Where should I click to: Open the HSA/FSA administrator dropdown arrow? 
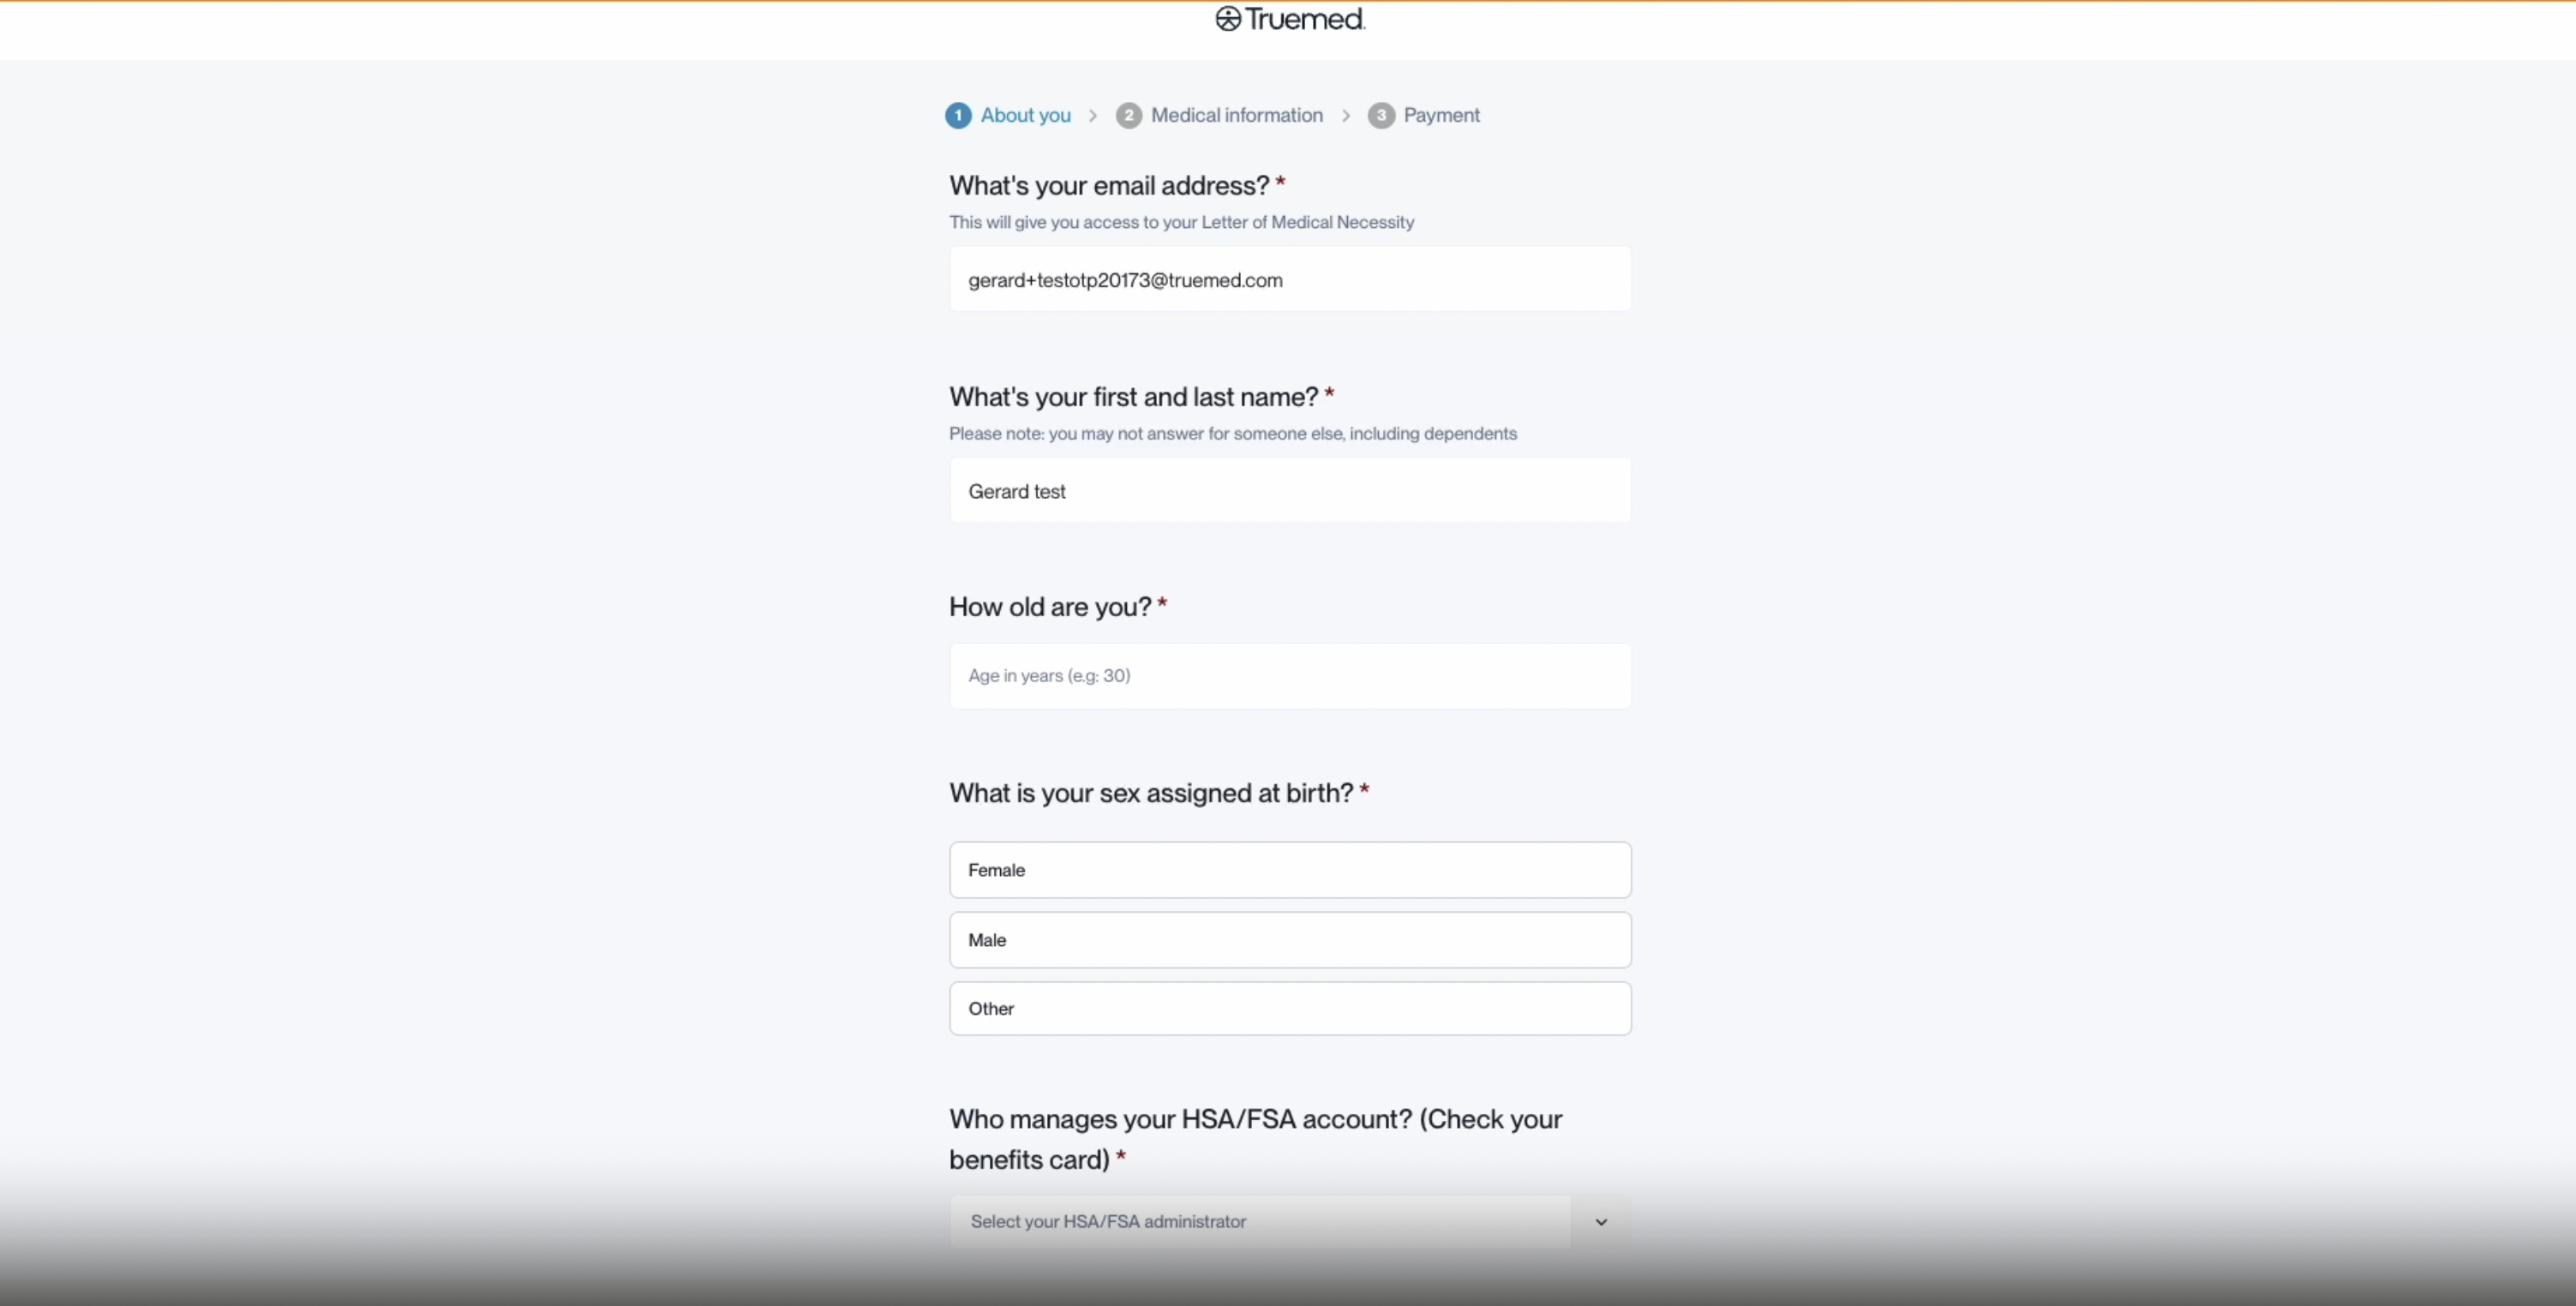1600,1222
